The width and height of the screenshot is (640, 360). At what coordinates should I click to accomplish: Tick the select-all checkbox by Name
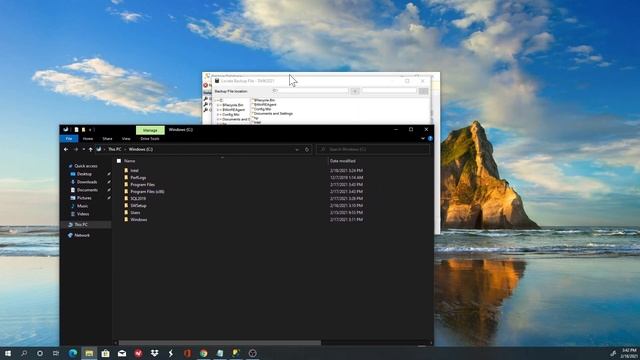click(x=119, y=161)
